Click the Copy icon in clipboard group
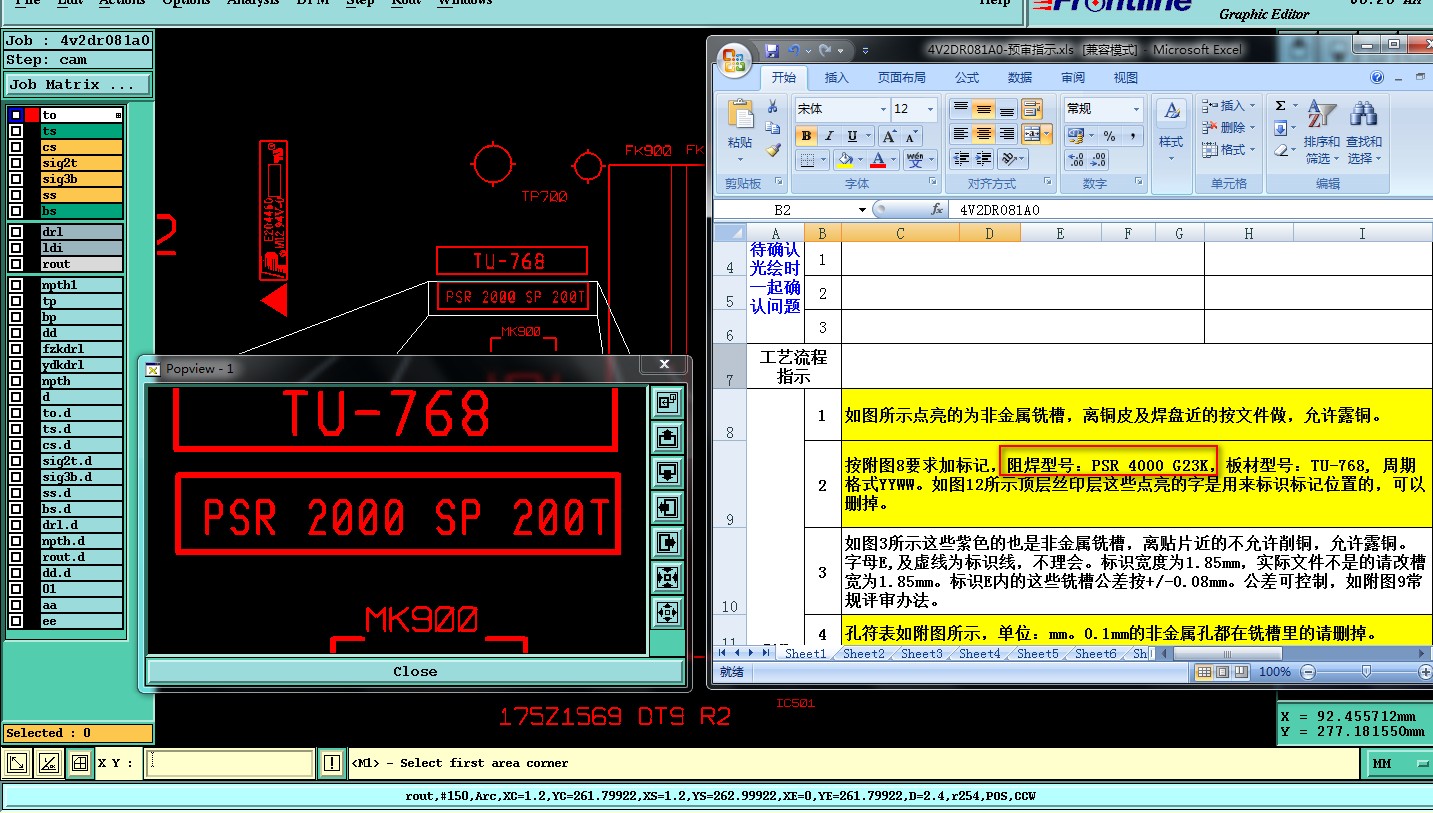 click(x=772, y=128)
